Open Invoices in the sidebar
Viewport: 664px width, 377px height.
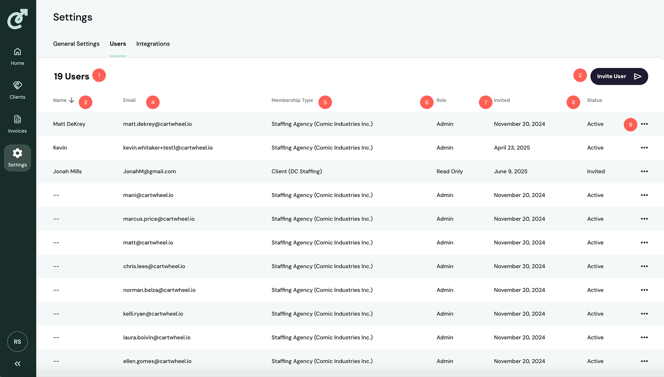coord(17,124)
